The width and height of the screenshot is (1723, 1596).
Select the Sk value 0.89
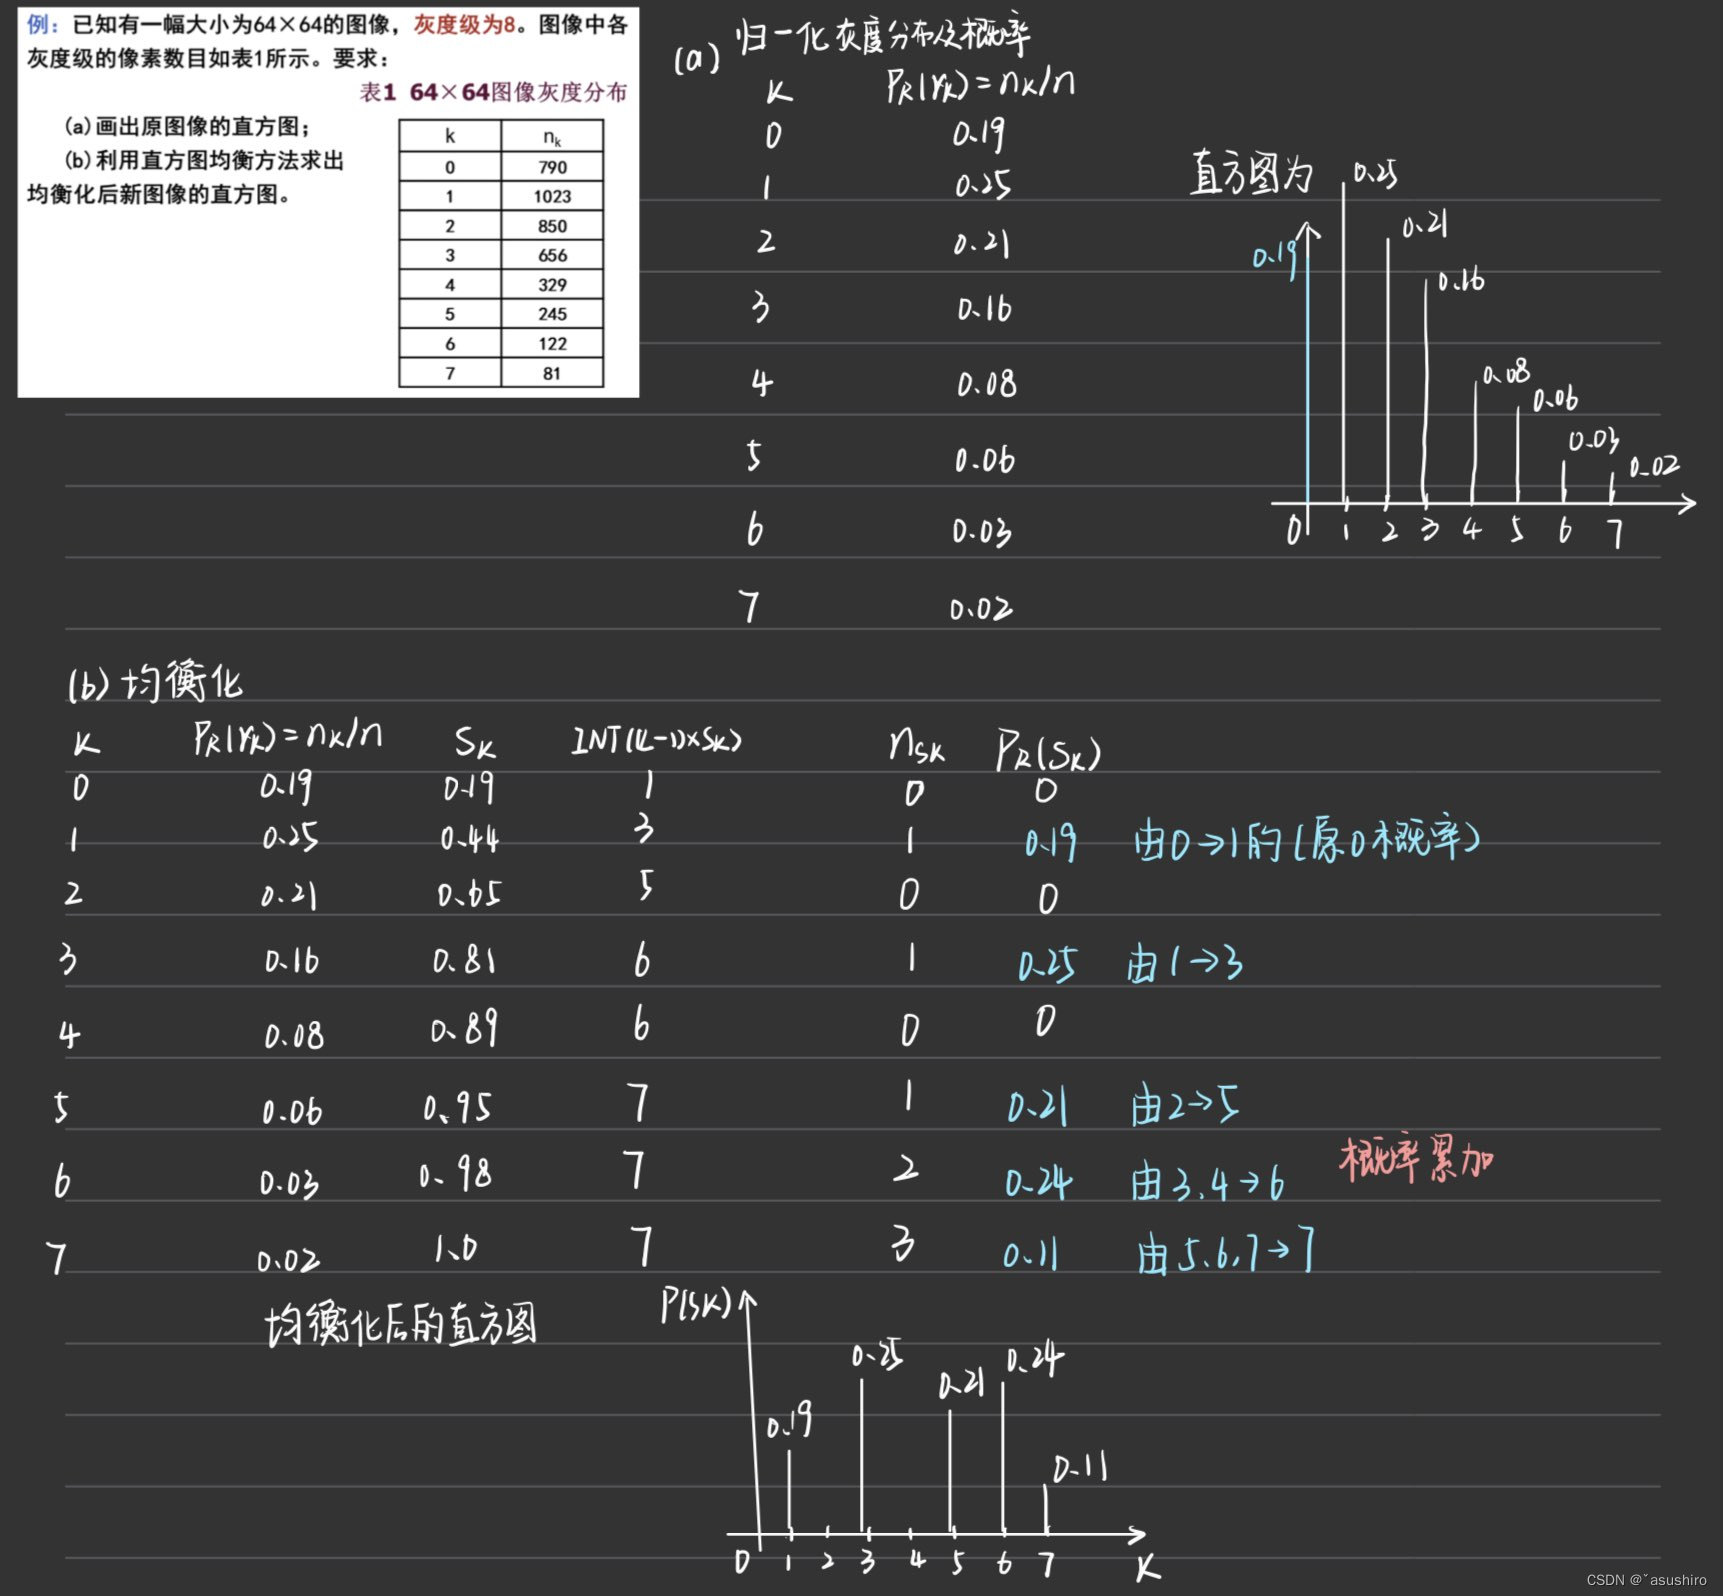[x=464, y=1028]
